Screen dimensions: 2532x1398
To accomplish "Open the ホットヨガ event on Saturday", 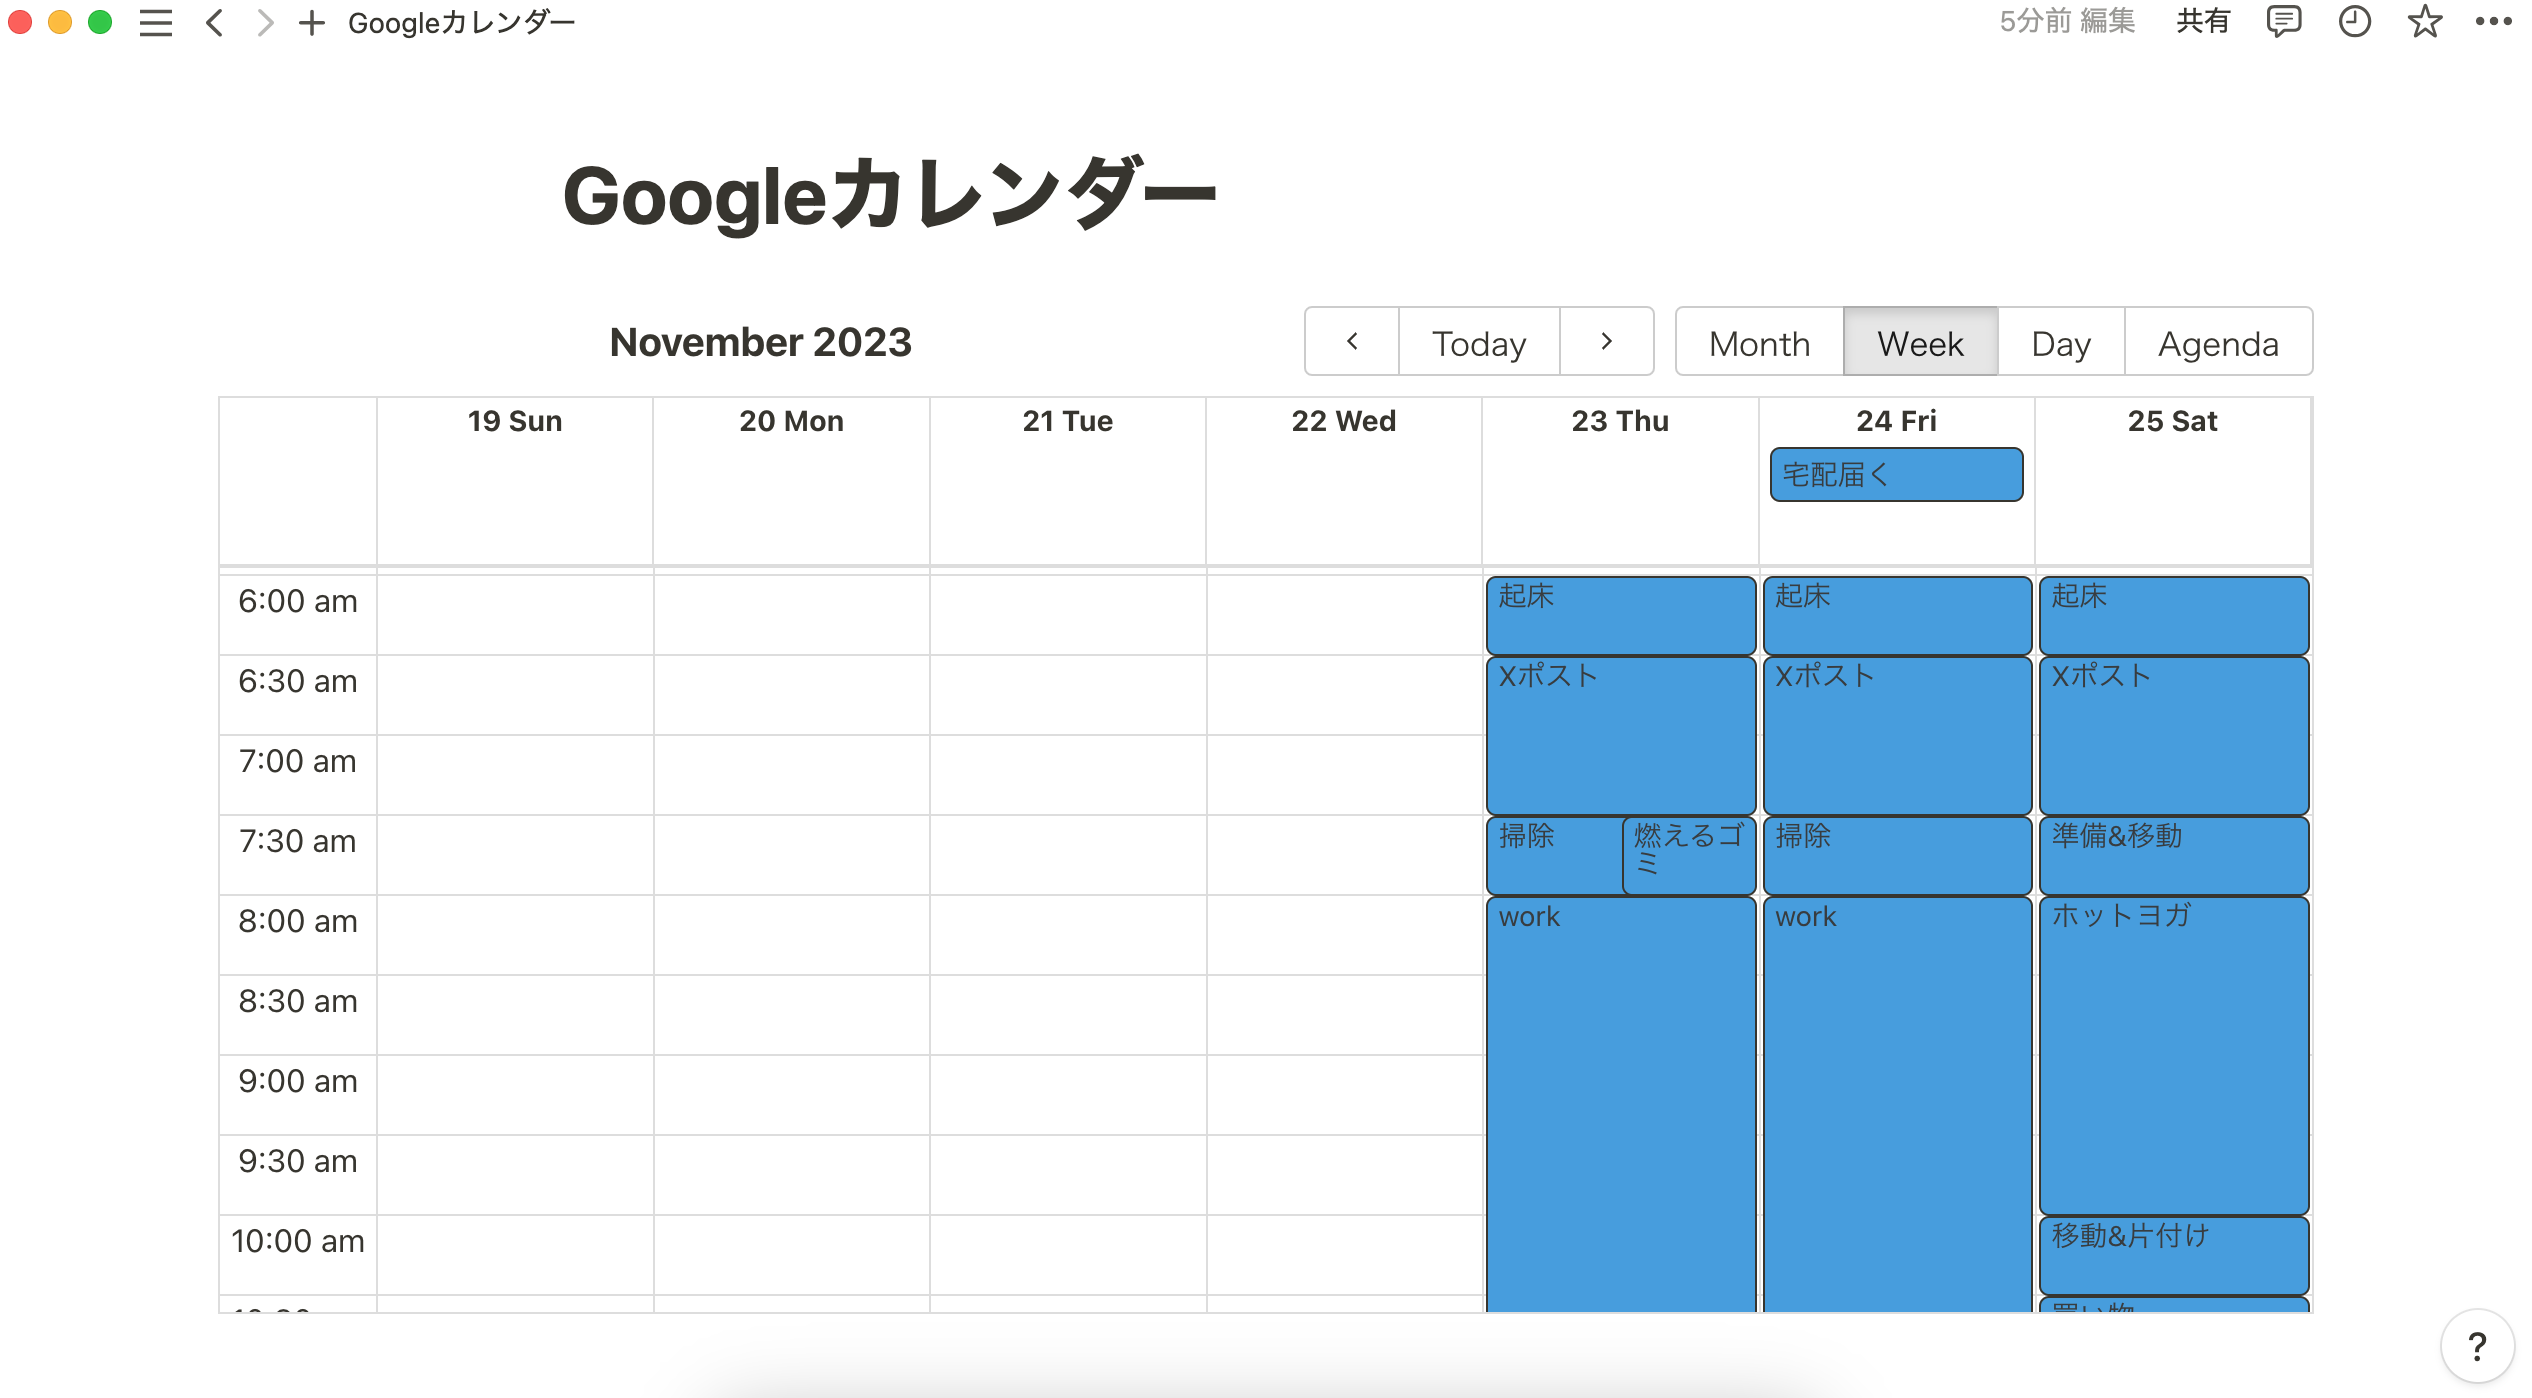I will coord(2174,1055).
